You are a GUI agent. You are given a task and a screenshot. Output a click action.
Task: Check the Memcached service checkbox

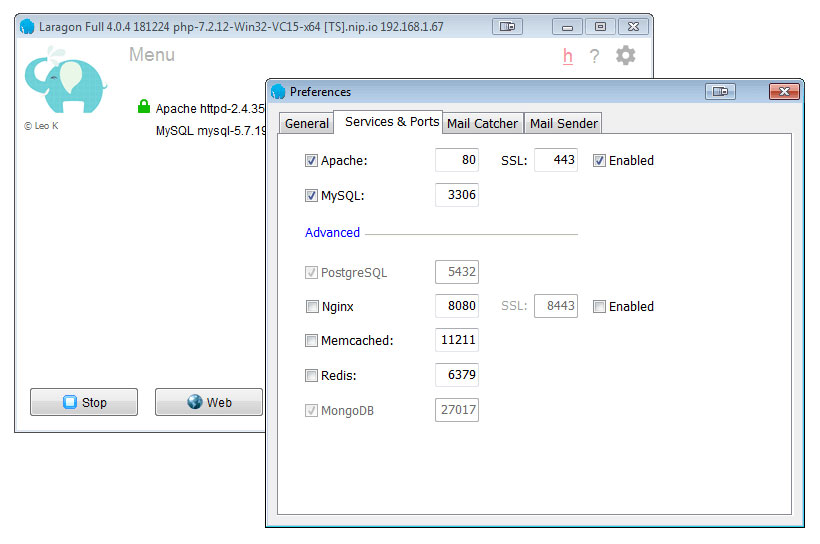311,341
